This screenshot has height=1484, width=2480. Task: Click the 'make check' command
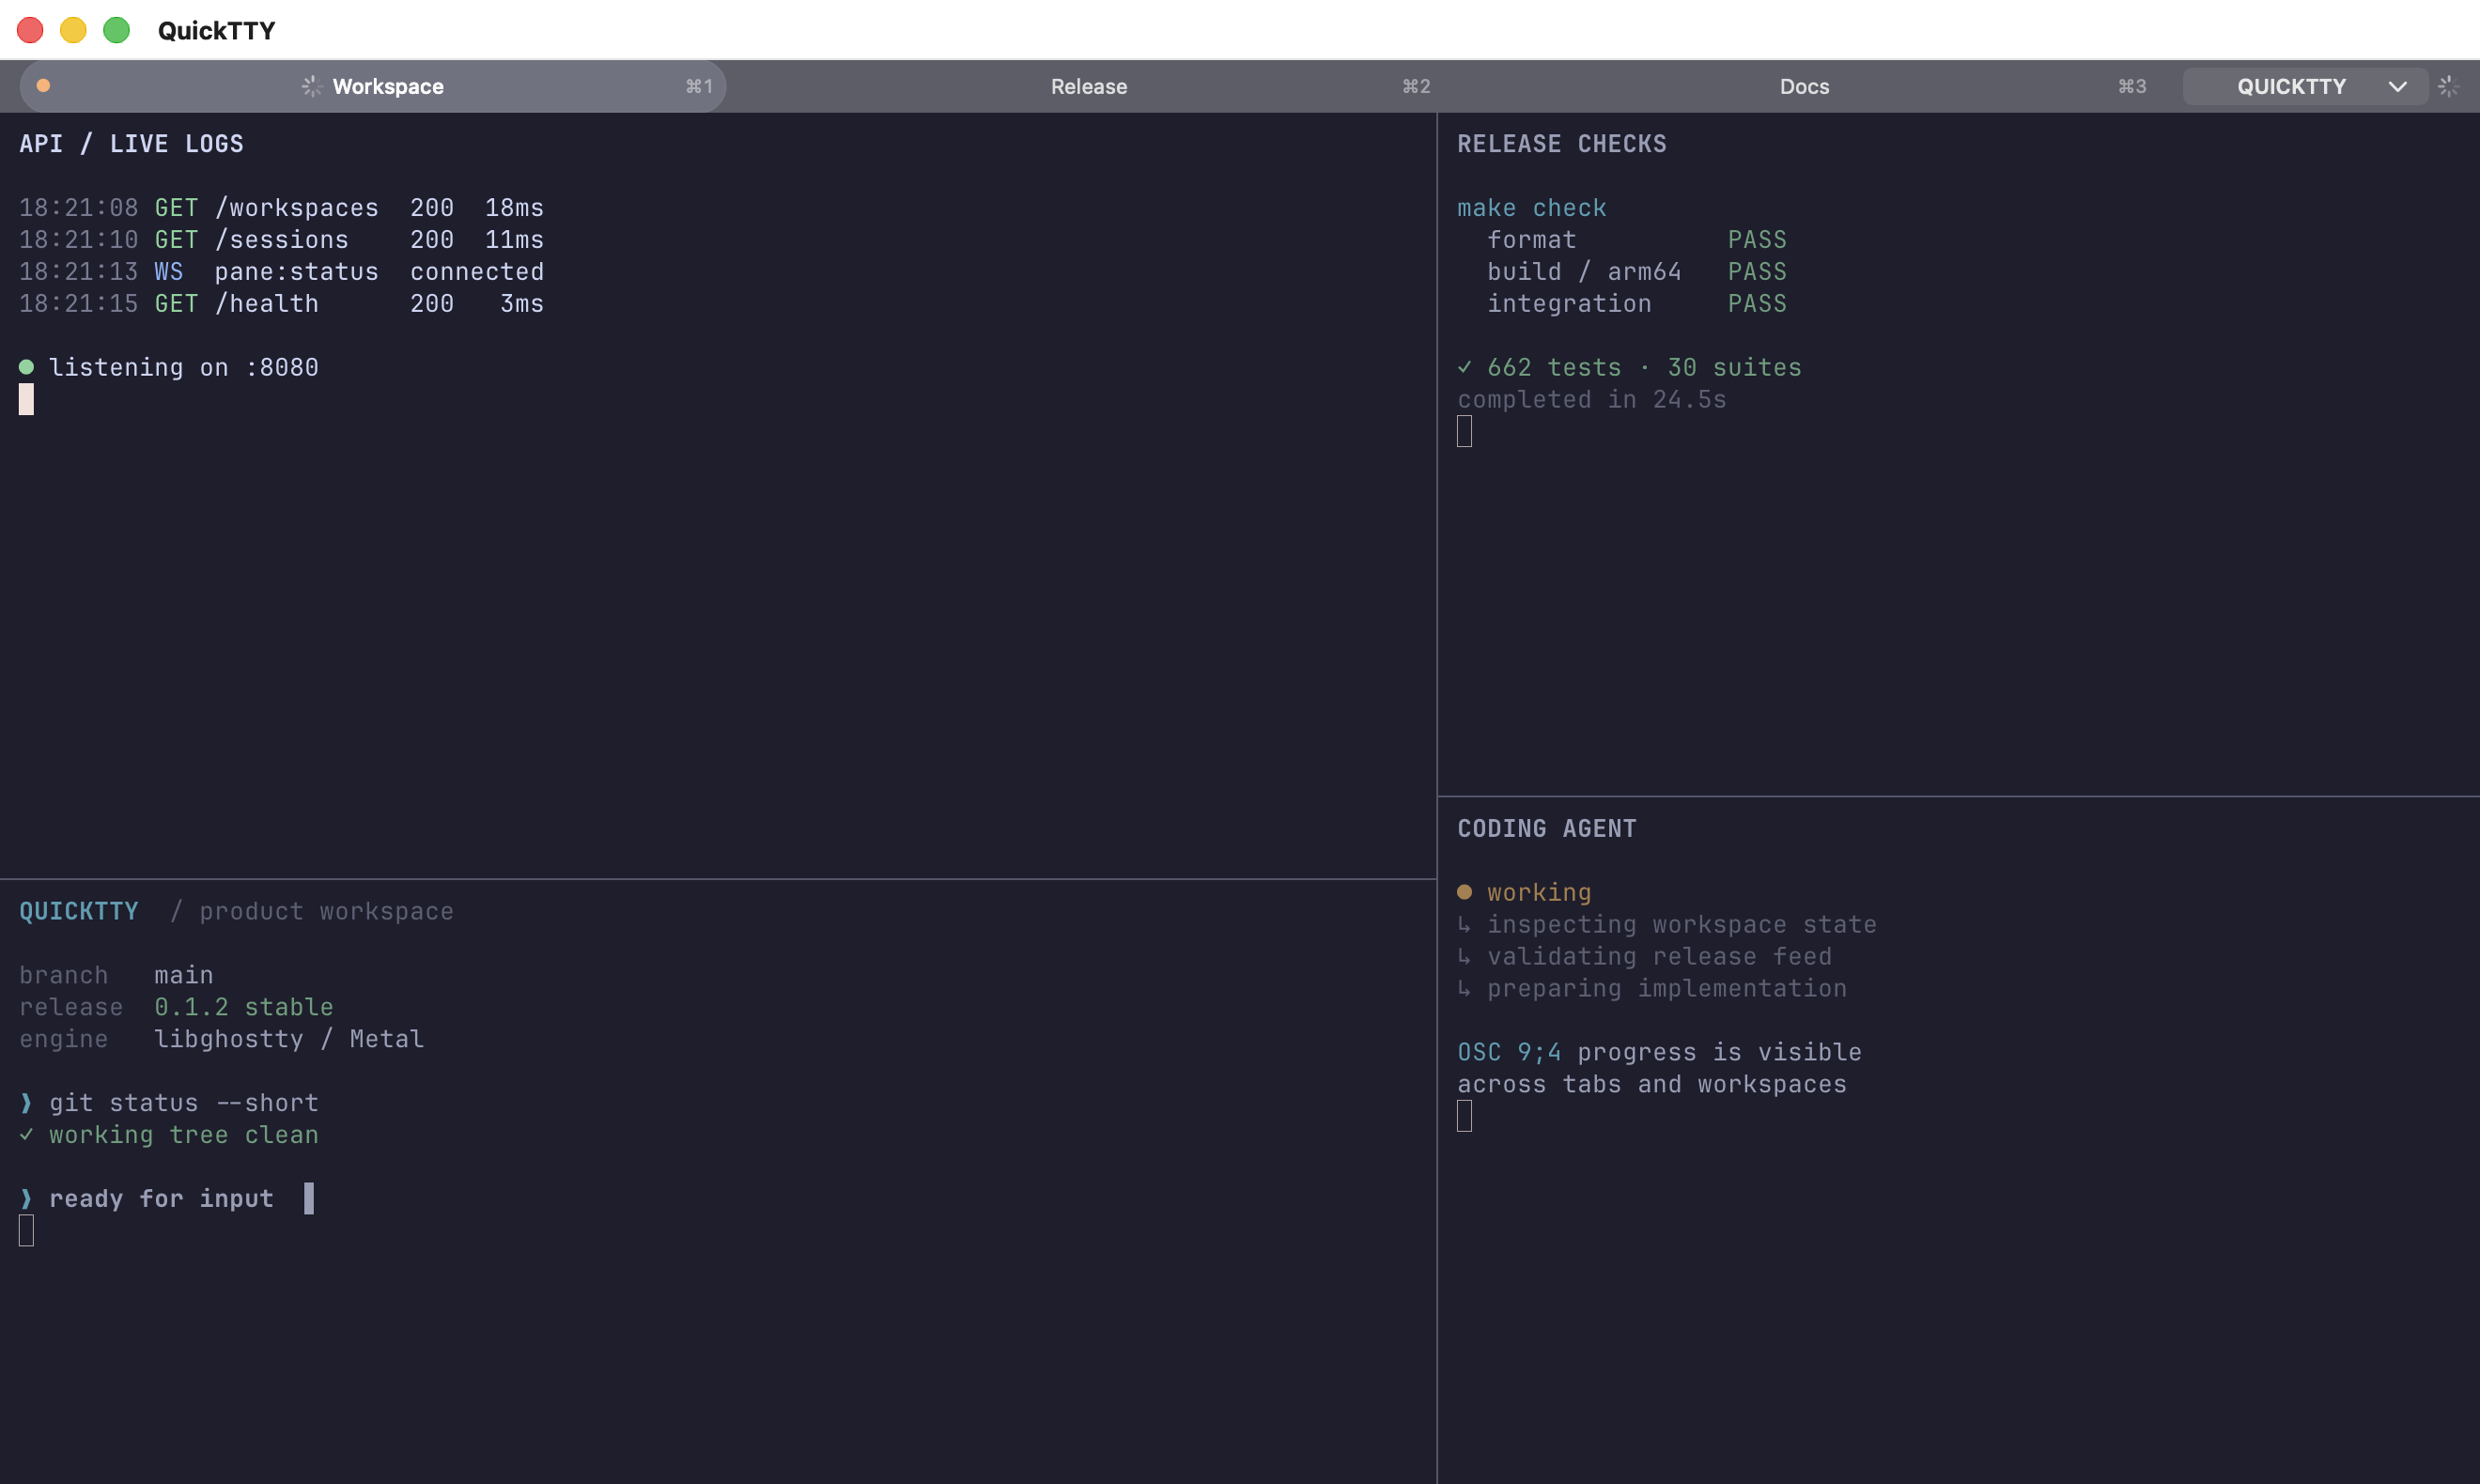[1532, 208]
